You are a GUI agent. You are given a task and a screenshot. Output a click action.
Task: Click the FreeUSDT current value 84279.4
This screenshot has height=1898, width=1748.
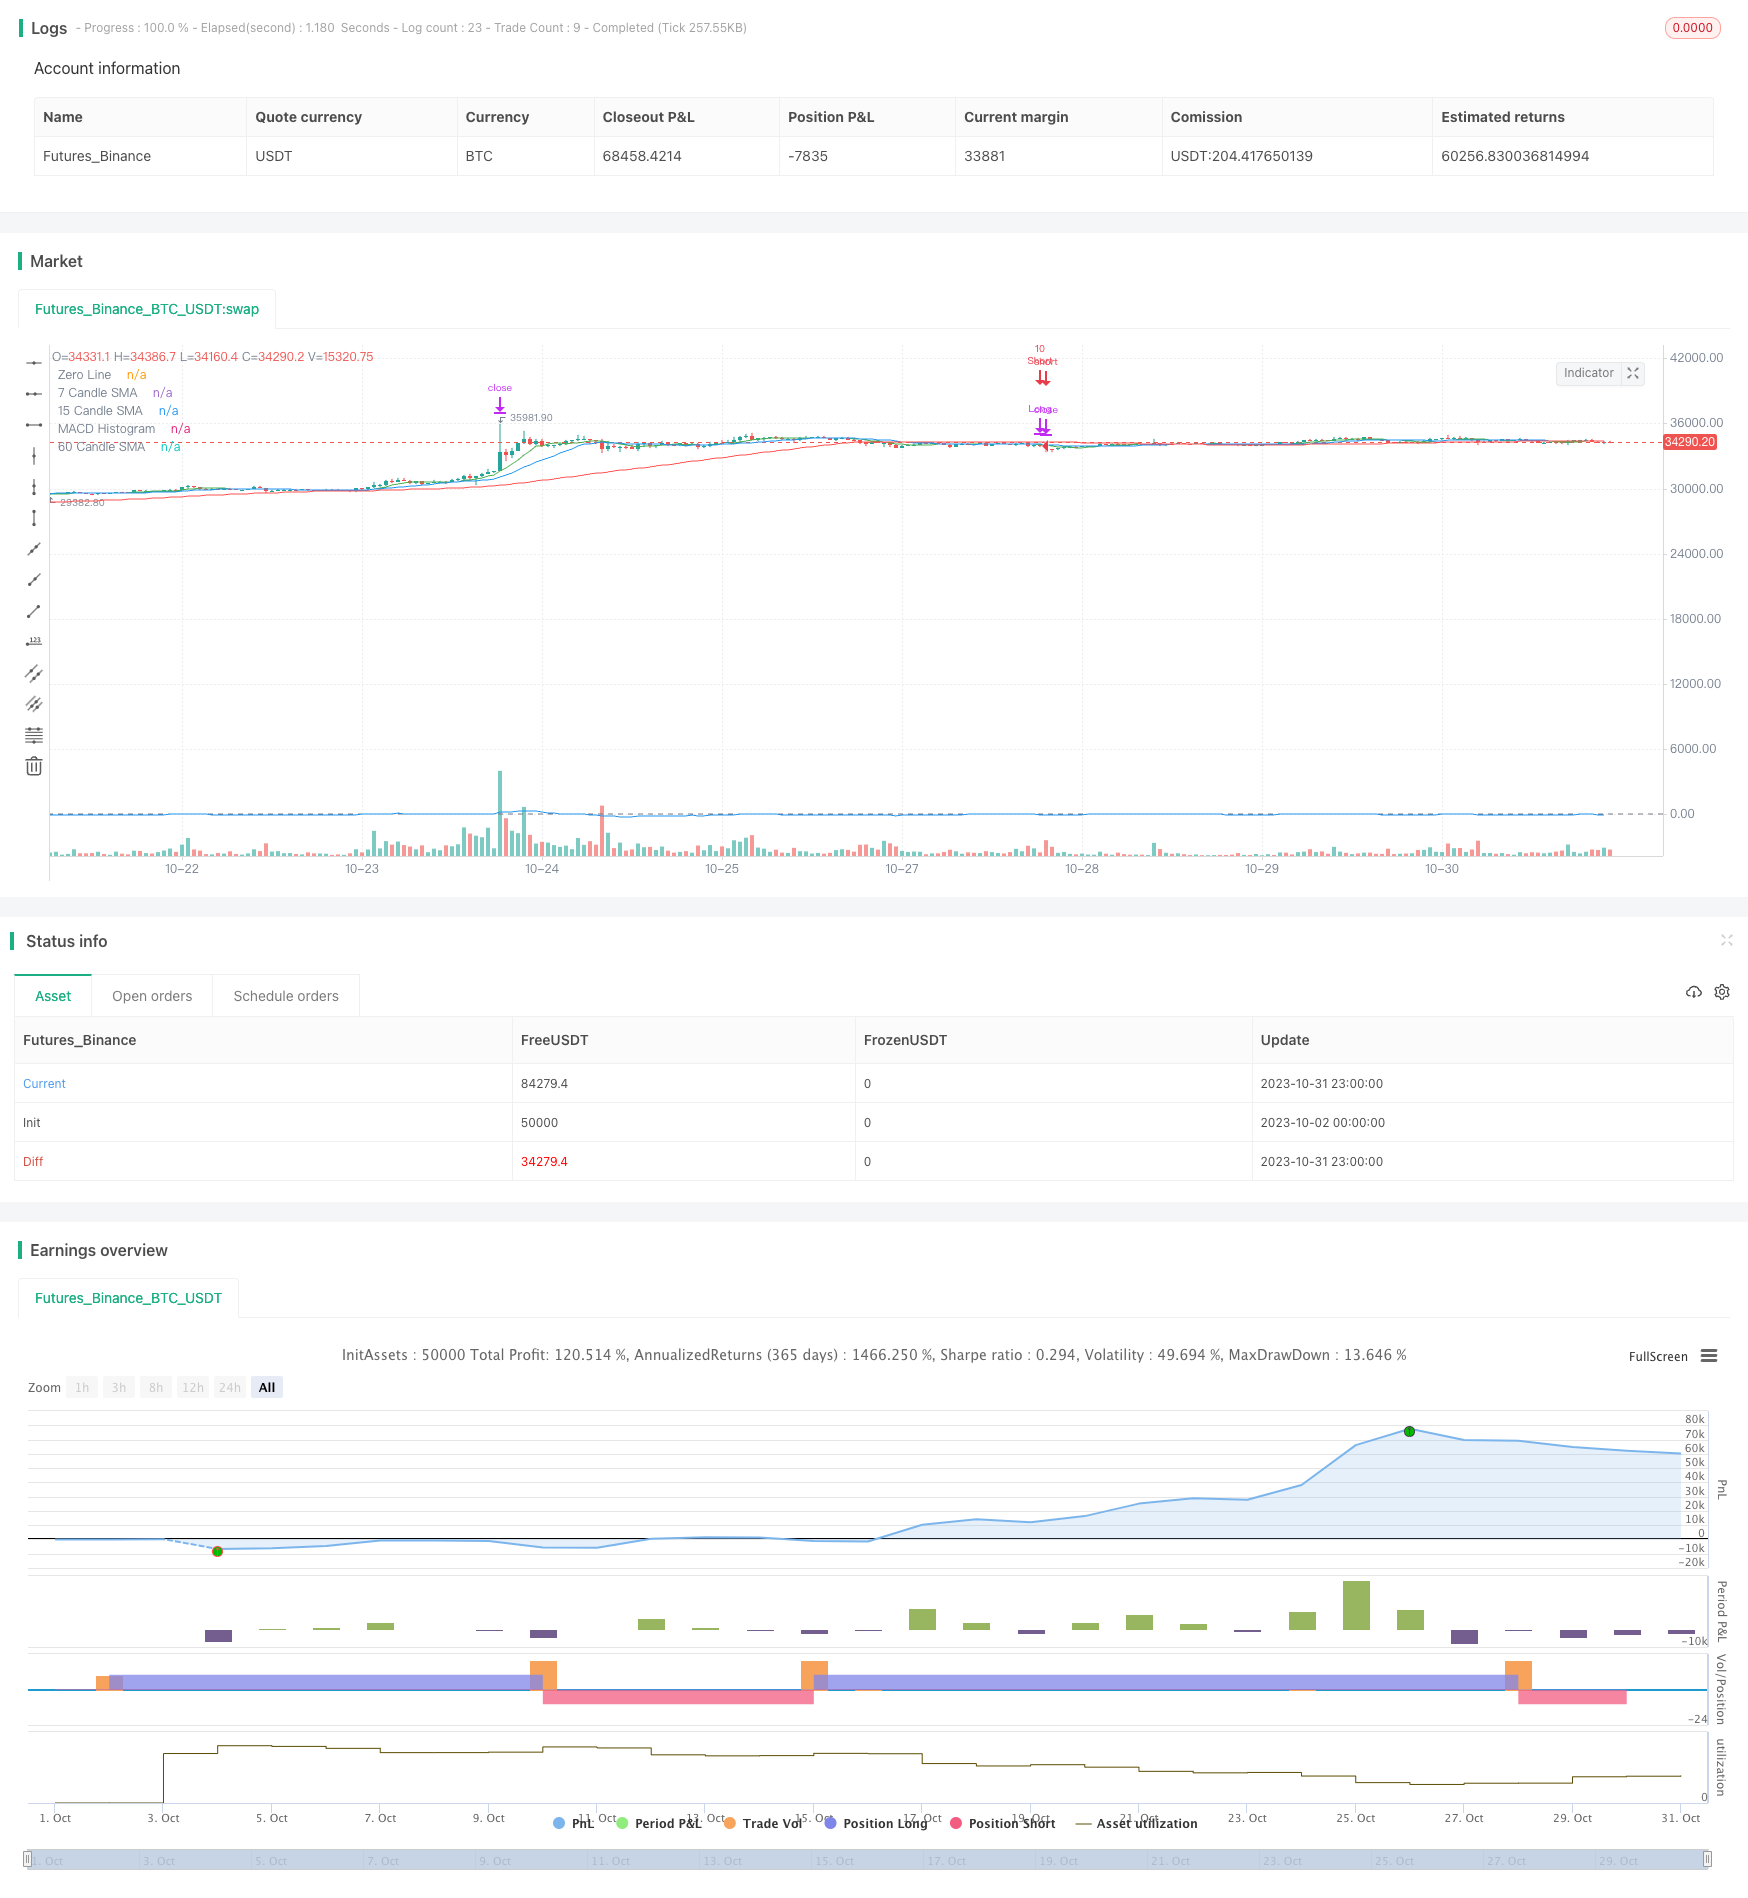pyautogui.click(x=544, y=1083)
